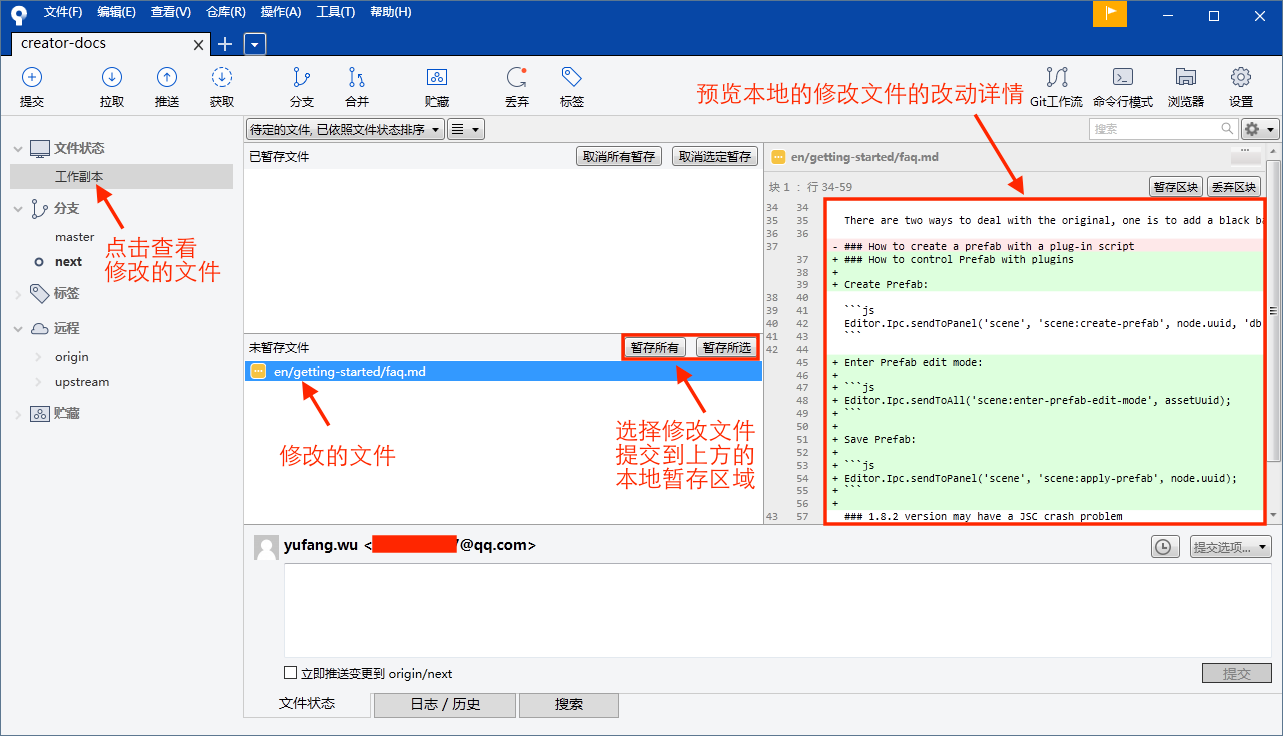Image resolution: width=1283 pixels, height=736 pixels.
Task: Open Git工作流 (Git Flow)
Action: pos(1057,78)
